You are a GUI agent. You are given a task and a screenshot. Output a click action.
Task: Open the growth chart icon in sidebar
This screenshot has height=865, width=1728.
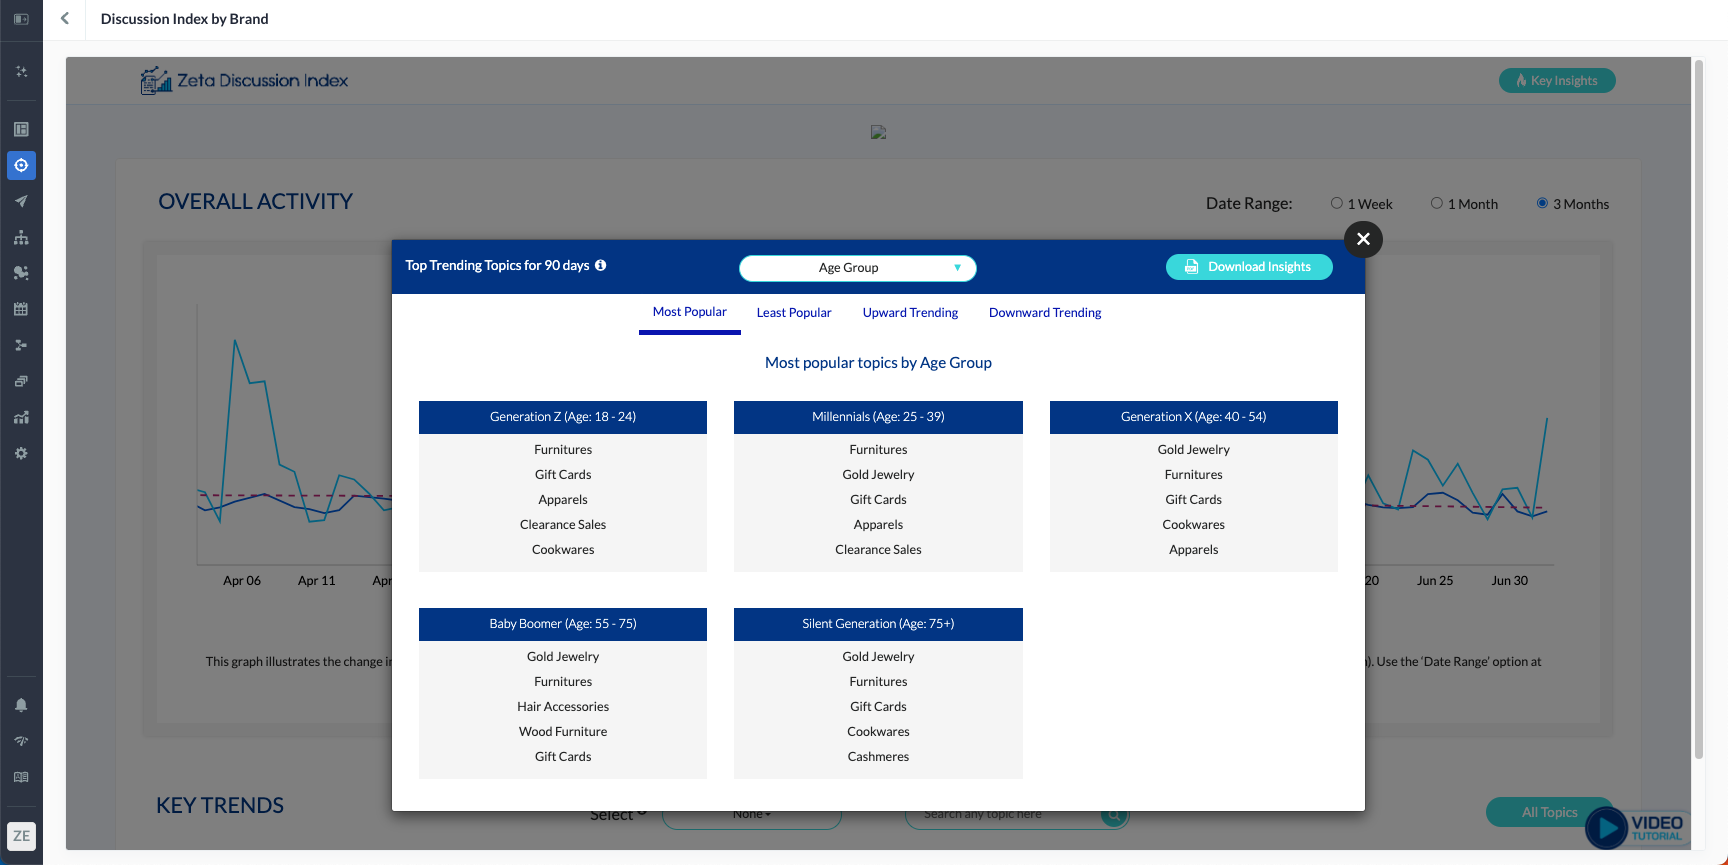pos(21,417)
